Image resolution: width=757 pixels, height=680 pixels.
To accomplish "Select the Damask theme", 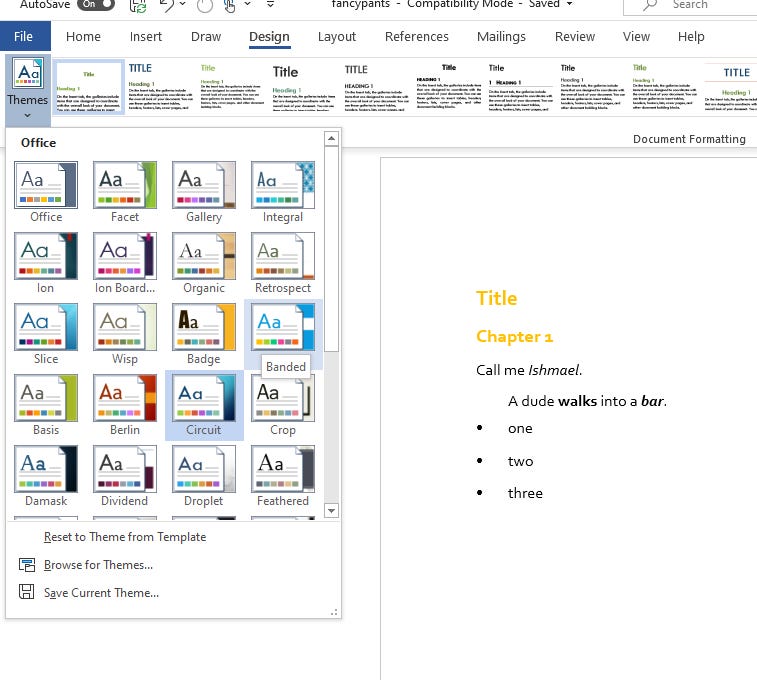I will tap(46, 469).
